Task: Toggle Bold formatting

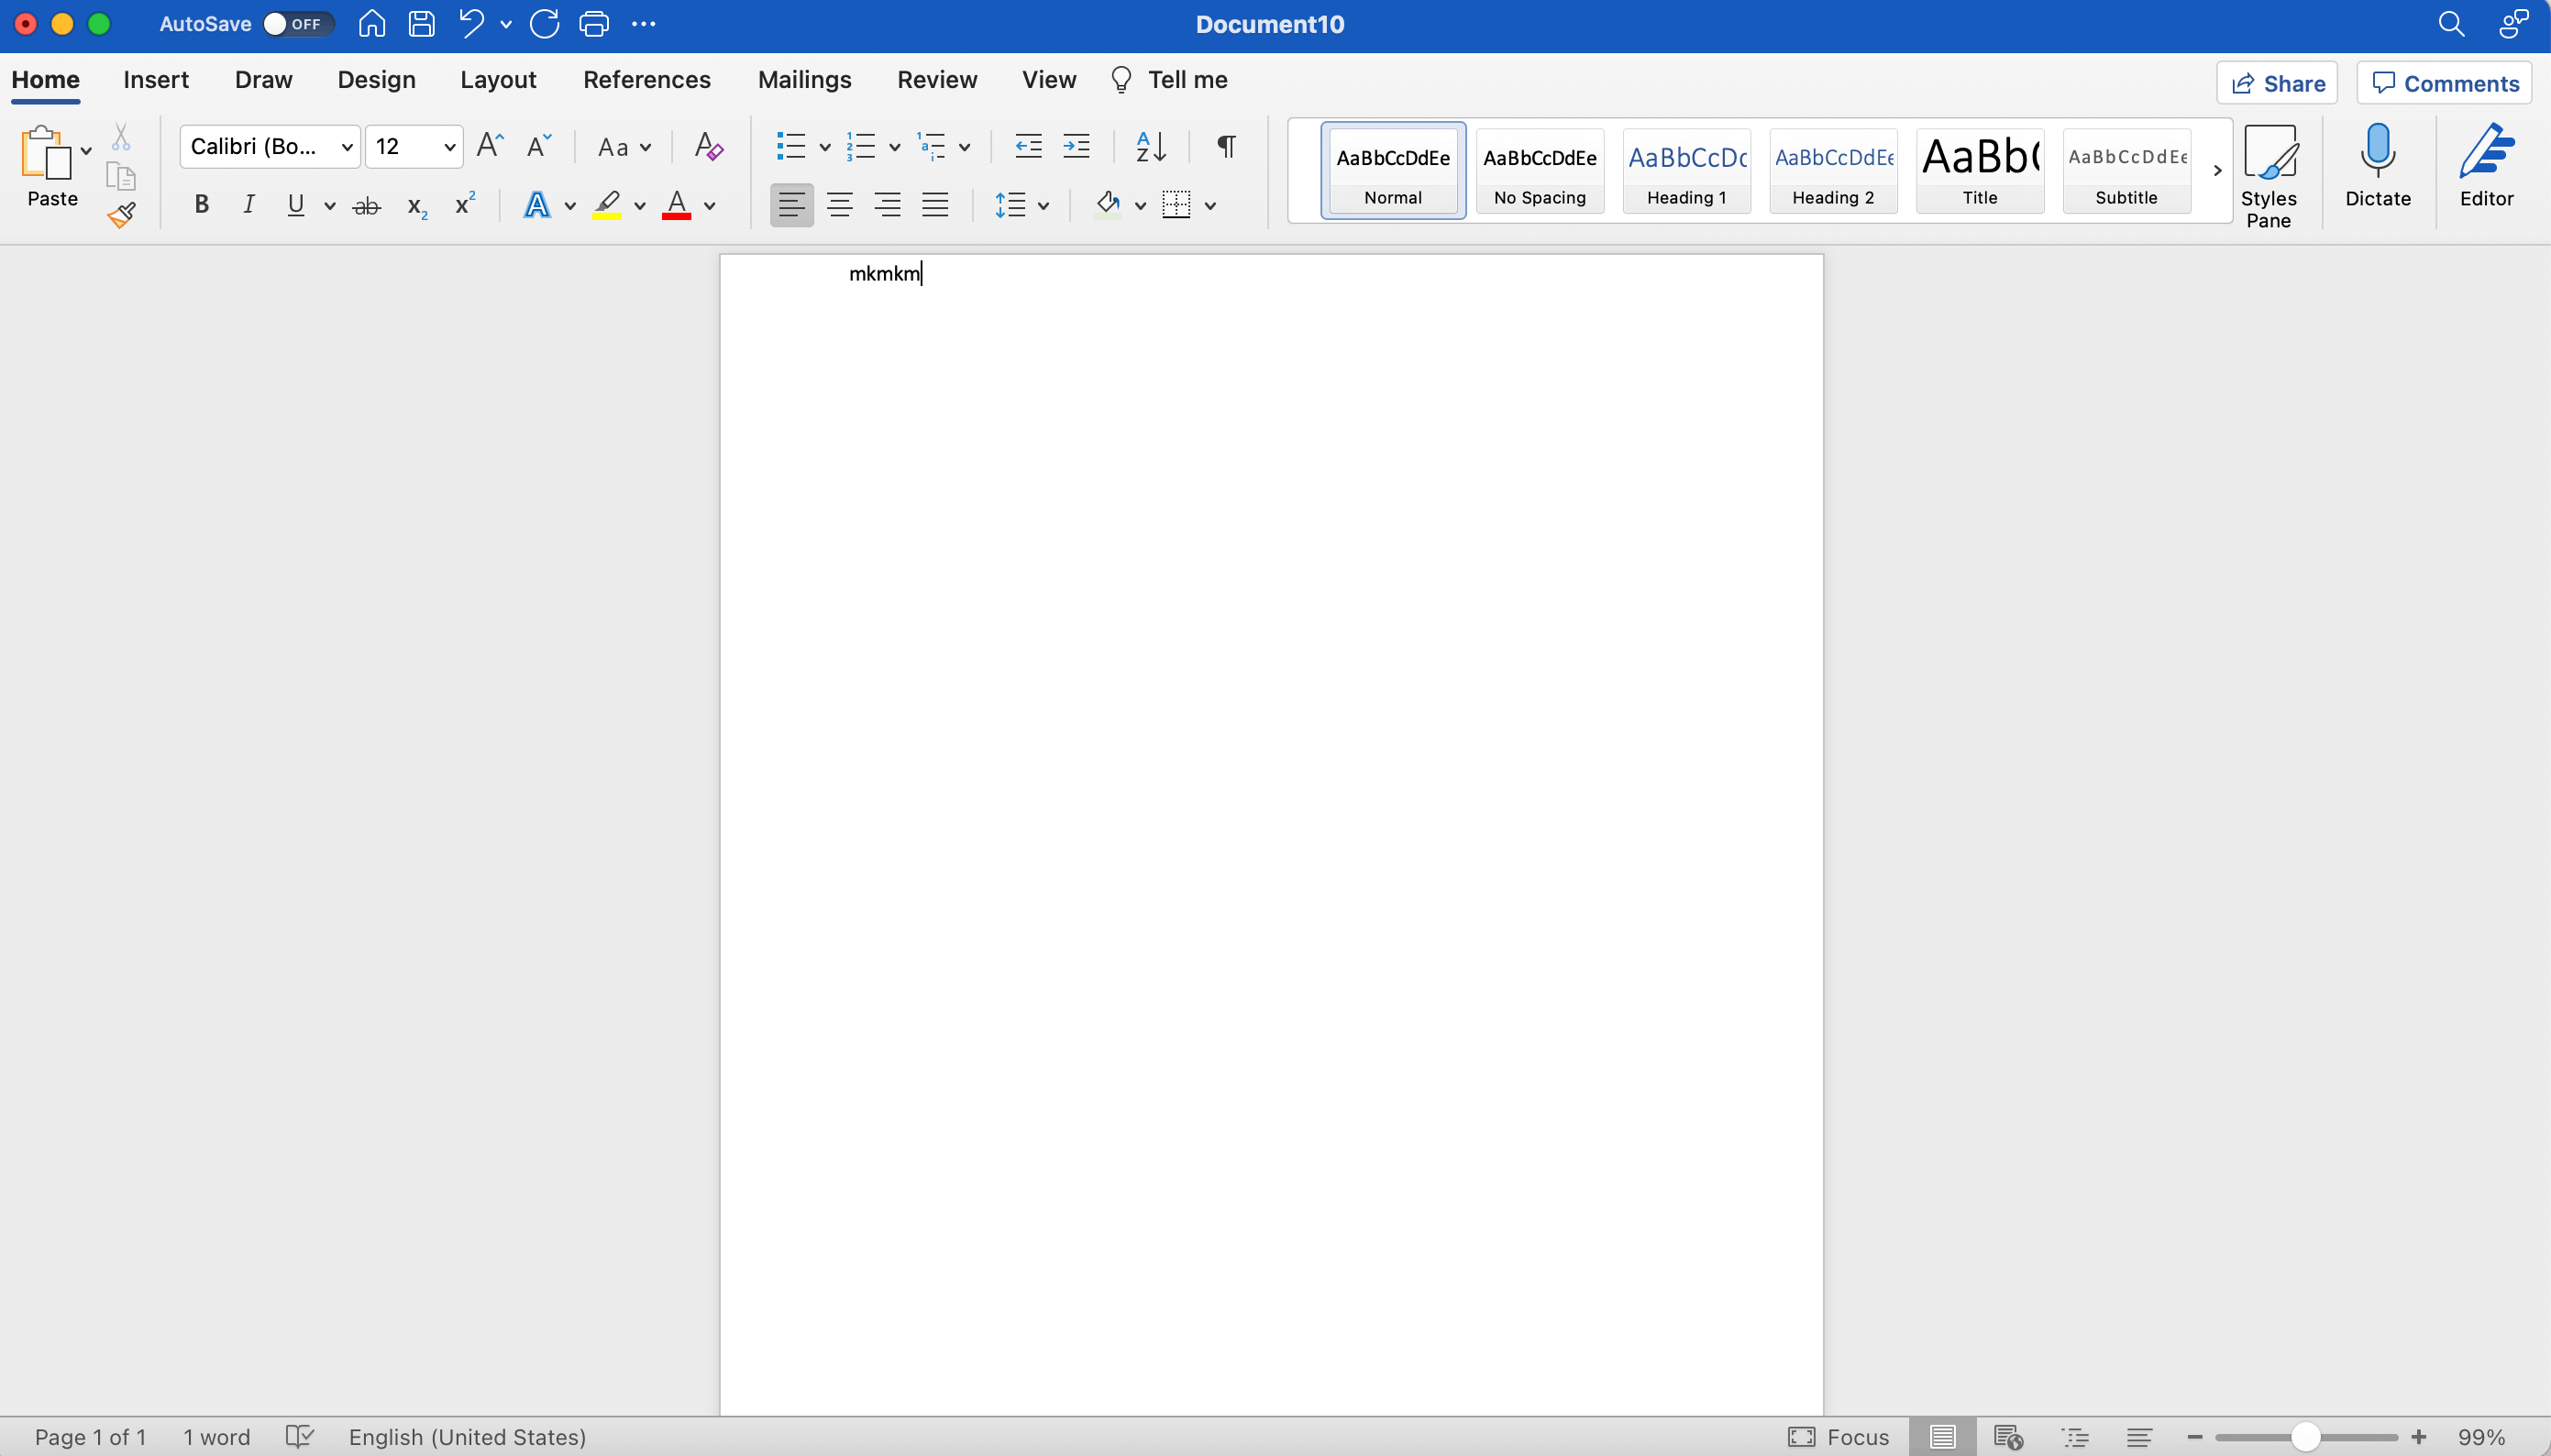Action: [201, 205]
